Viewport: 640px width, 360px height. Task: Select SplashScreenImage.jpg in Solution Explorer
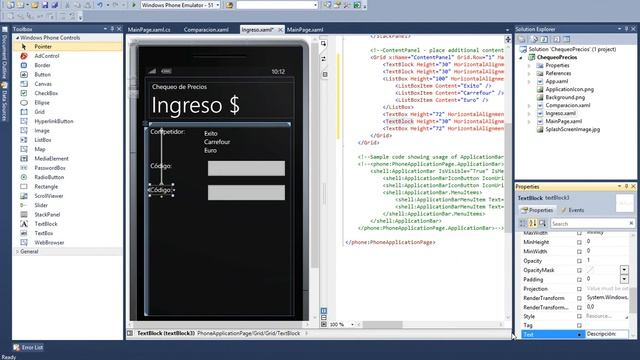tap(573, 129)
